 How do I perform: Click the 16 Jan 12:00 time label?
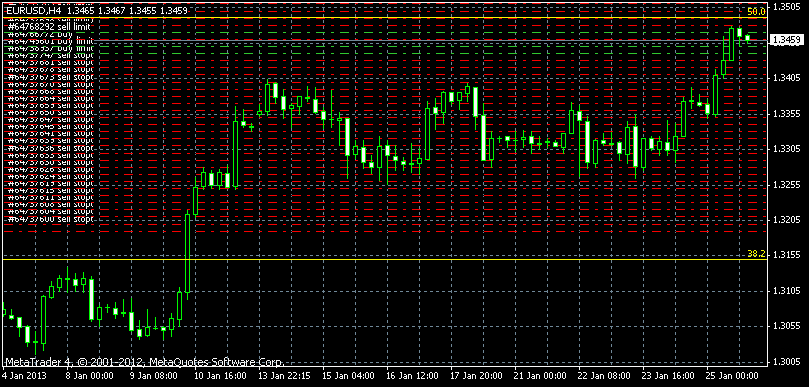click(x=413, y=375)
